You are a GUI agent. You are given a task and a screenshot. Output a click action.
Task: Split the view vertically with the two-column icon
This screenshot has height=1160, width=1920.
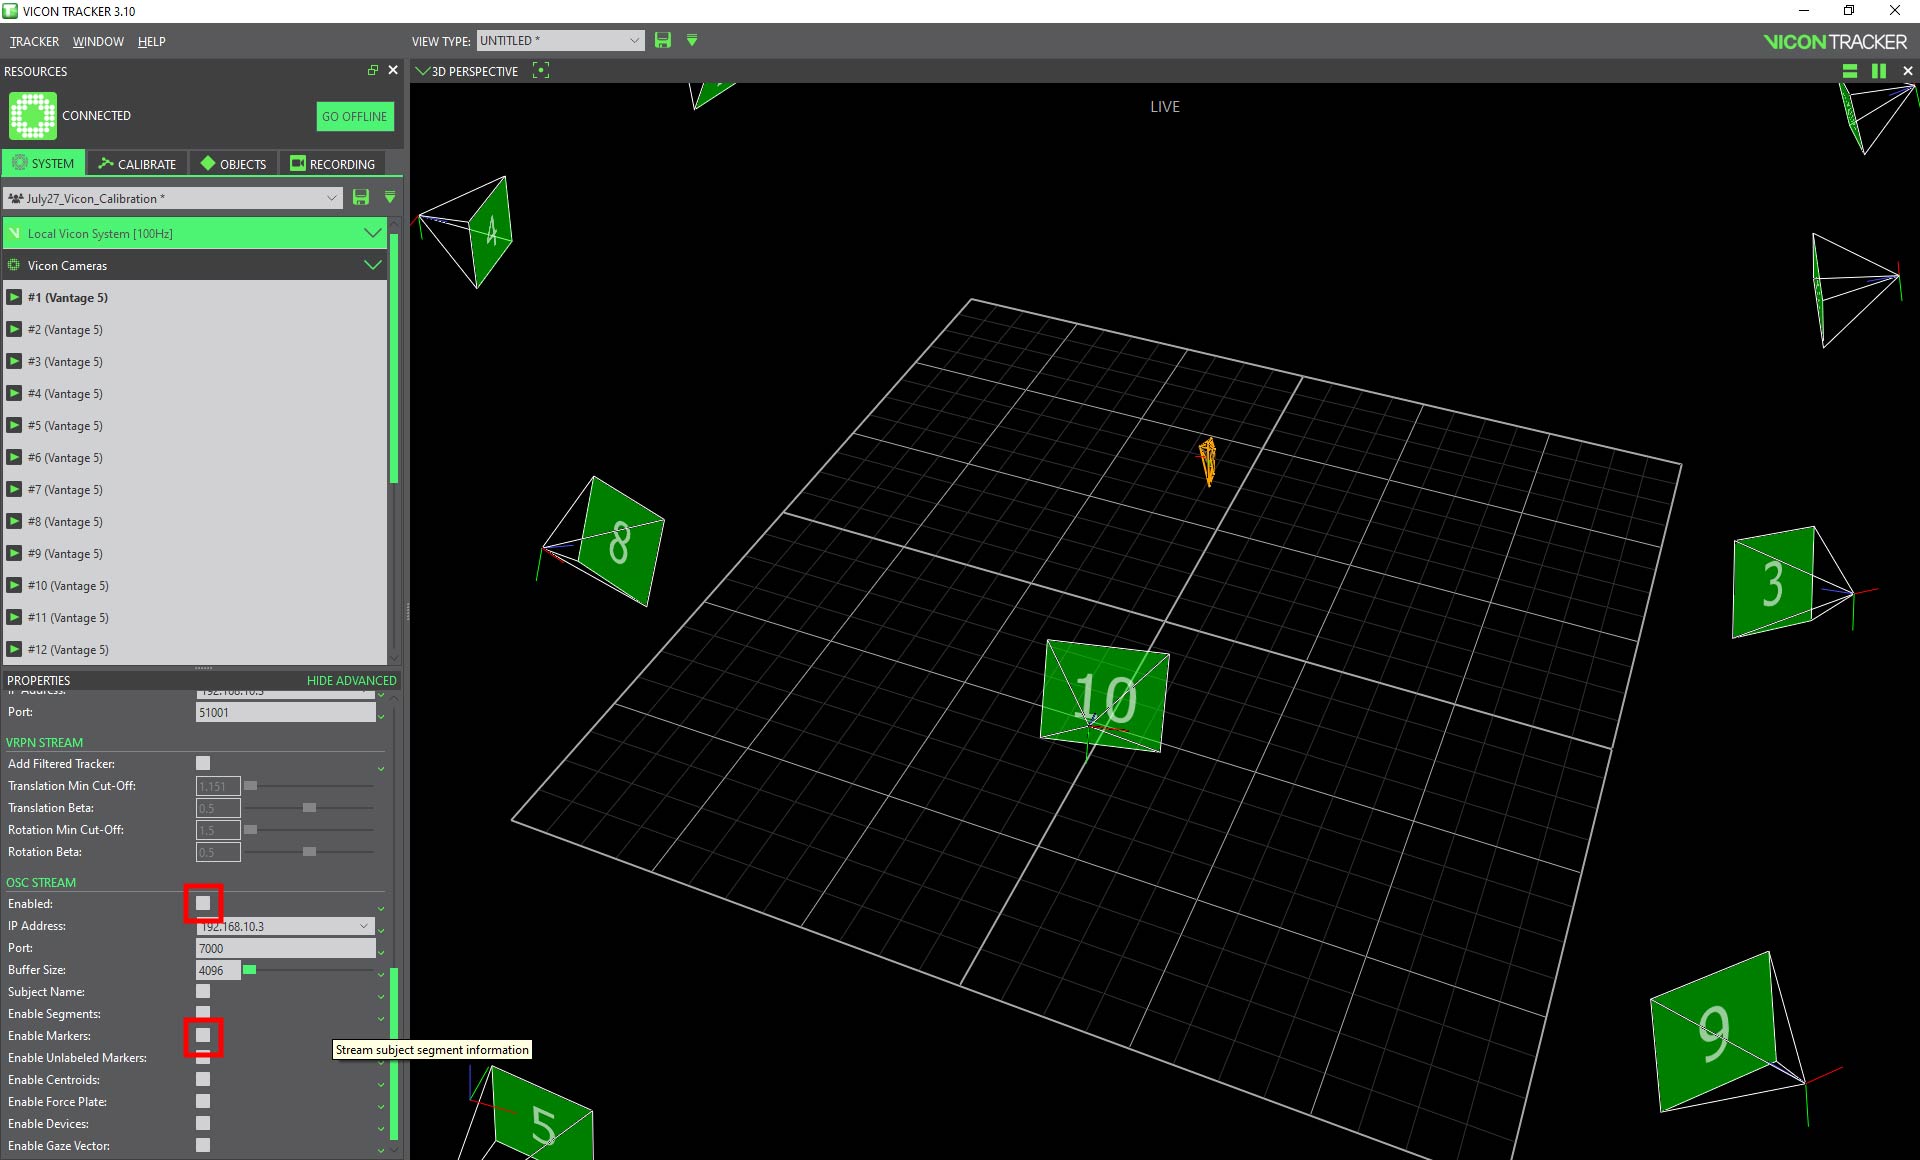[1879, 71]
